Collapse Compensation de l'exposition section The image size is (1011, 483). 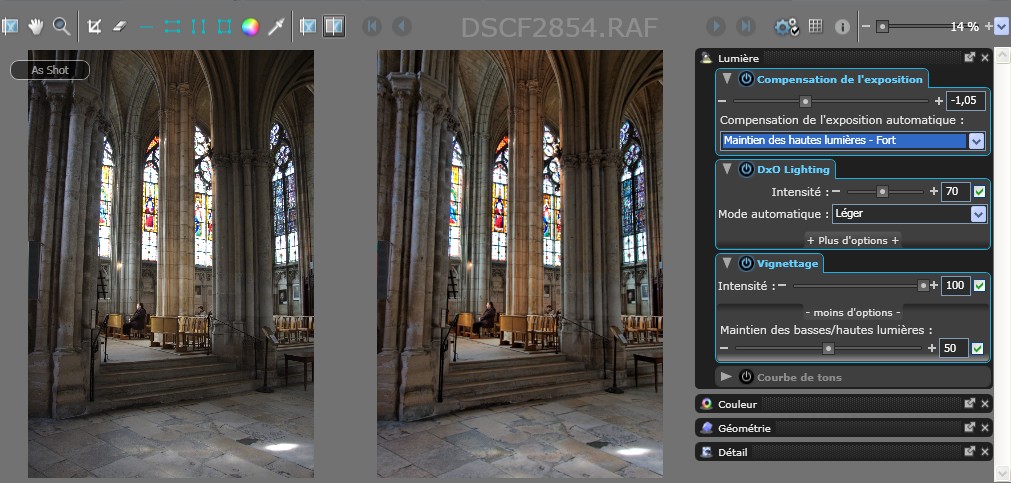coord(727,79)
